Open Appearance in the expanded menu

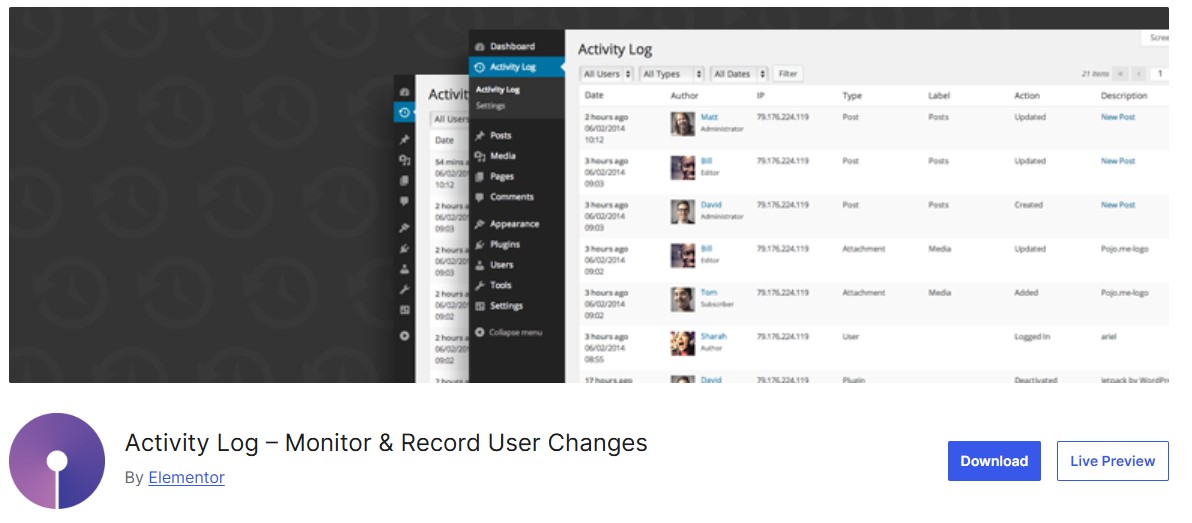pyautogui.click(x=517, y=224)
